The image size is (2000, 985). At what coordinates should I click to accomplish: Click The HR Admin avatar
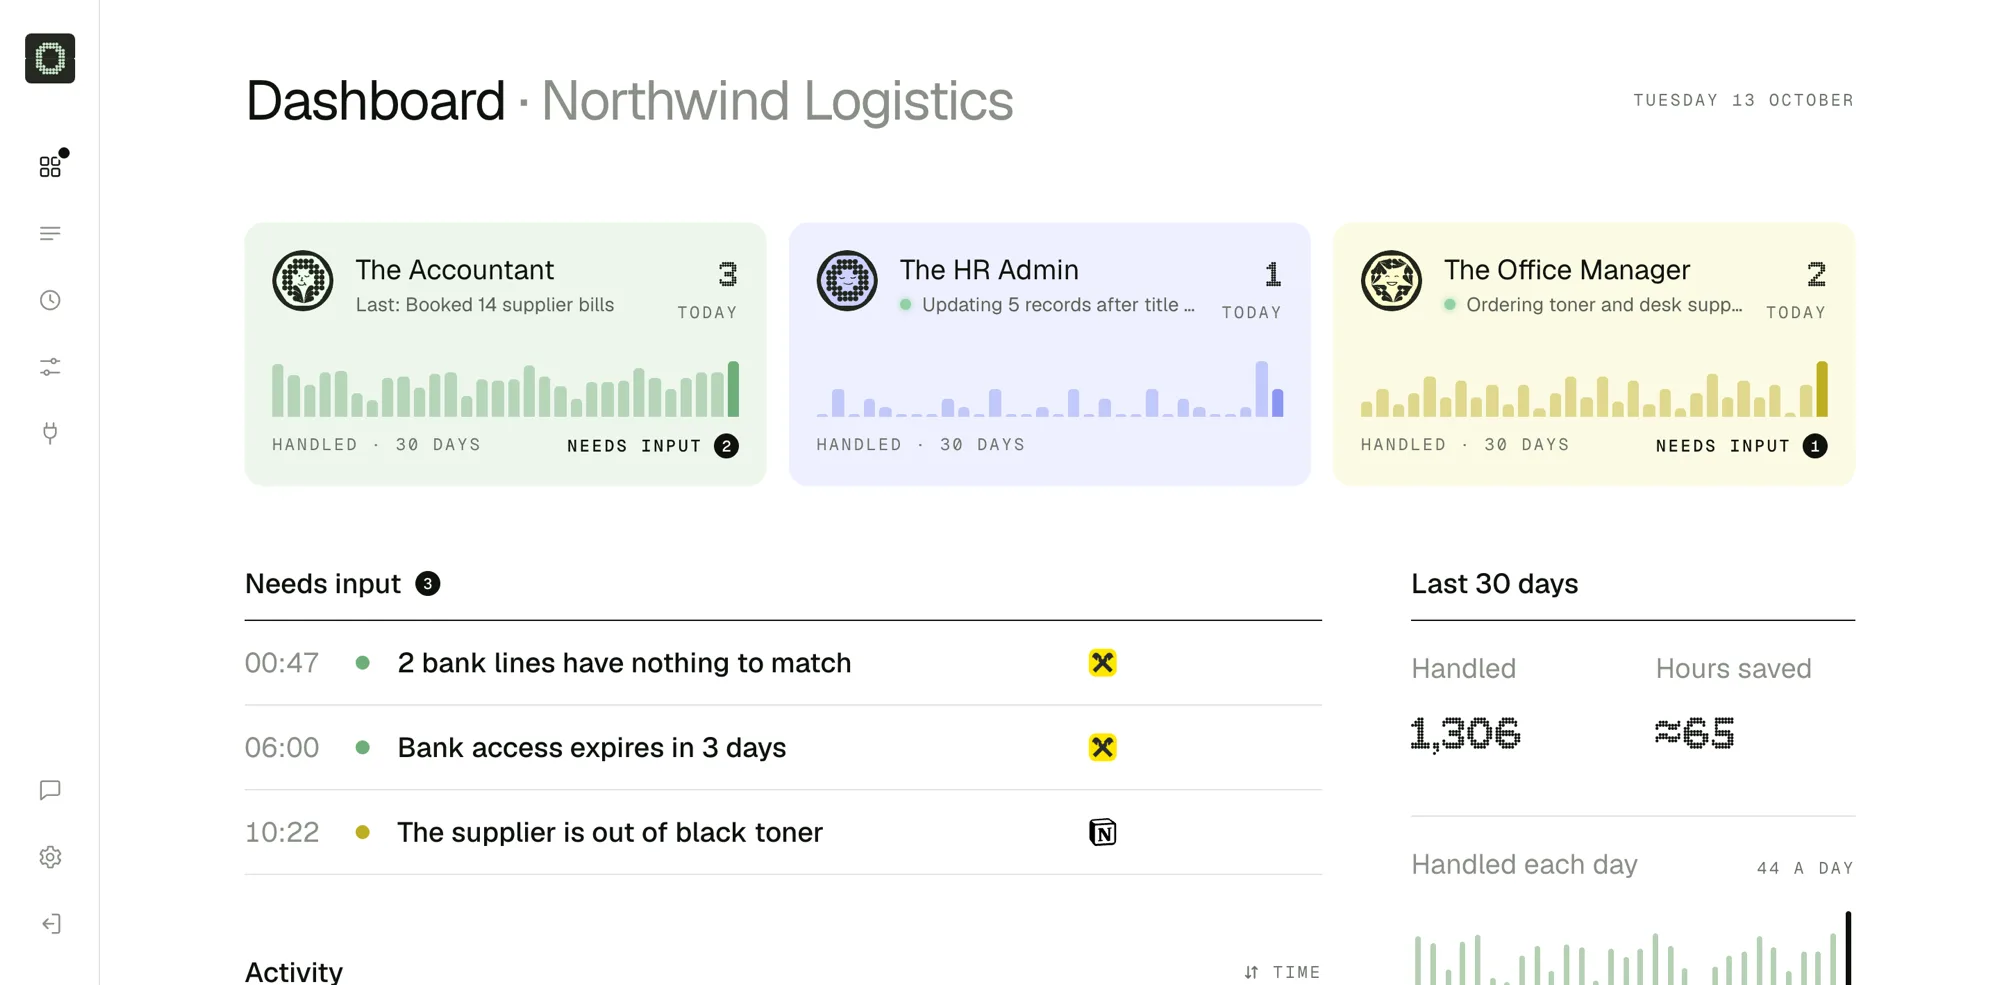847,281
